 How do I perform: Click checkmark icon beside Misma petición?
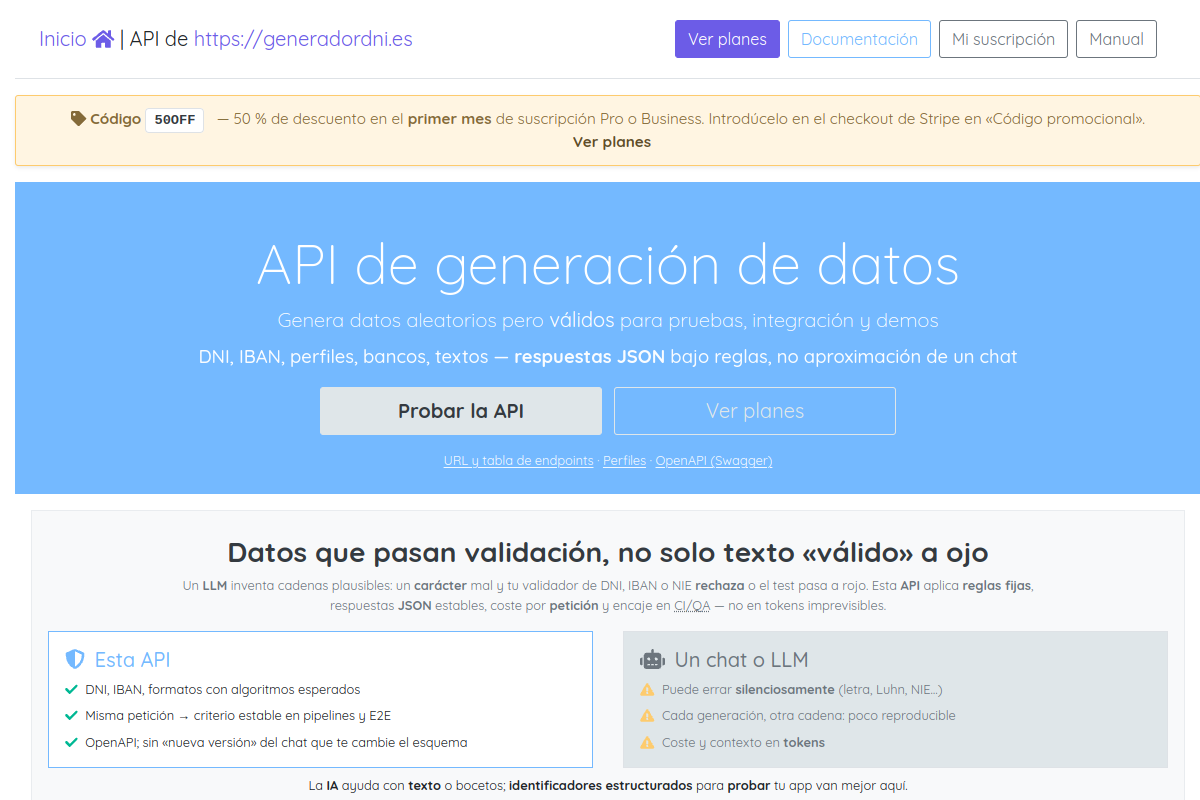(x=71, y=716)
